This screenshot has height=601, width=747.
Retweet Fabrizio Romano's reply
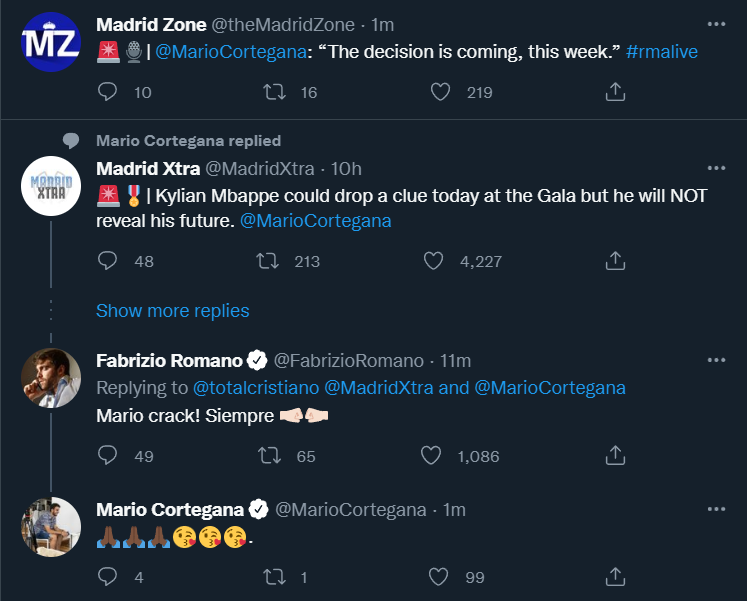coord(268,456)
